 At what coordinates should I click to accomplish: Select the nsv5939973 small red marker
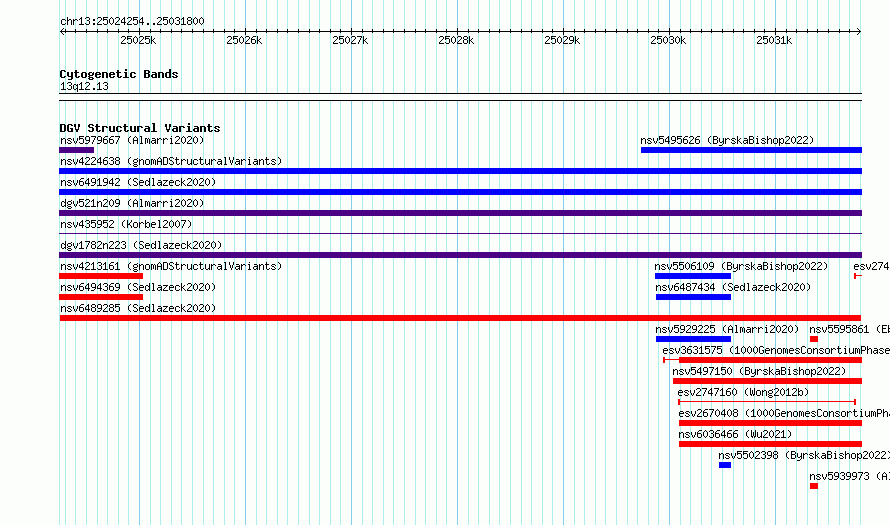814,486
